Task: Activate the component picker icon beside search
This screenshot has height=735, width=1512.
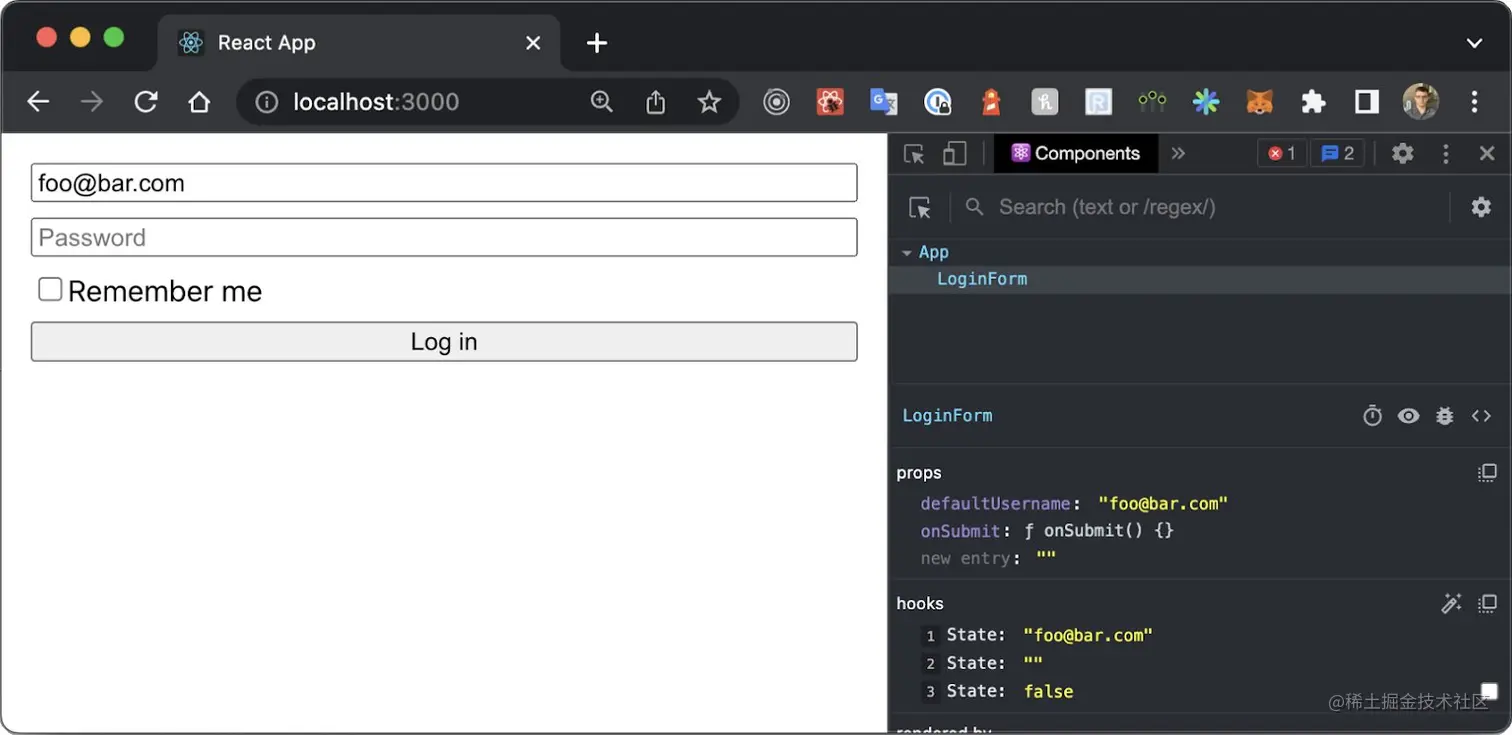Action: (x=919, y=207)
